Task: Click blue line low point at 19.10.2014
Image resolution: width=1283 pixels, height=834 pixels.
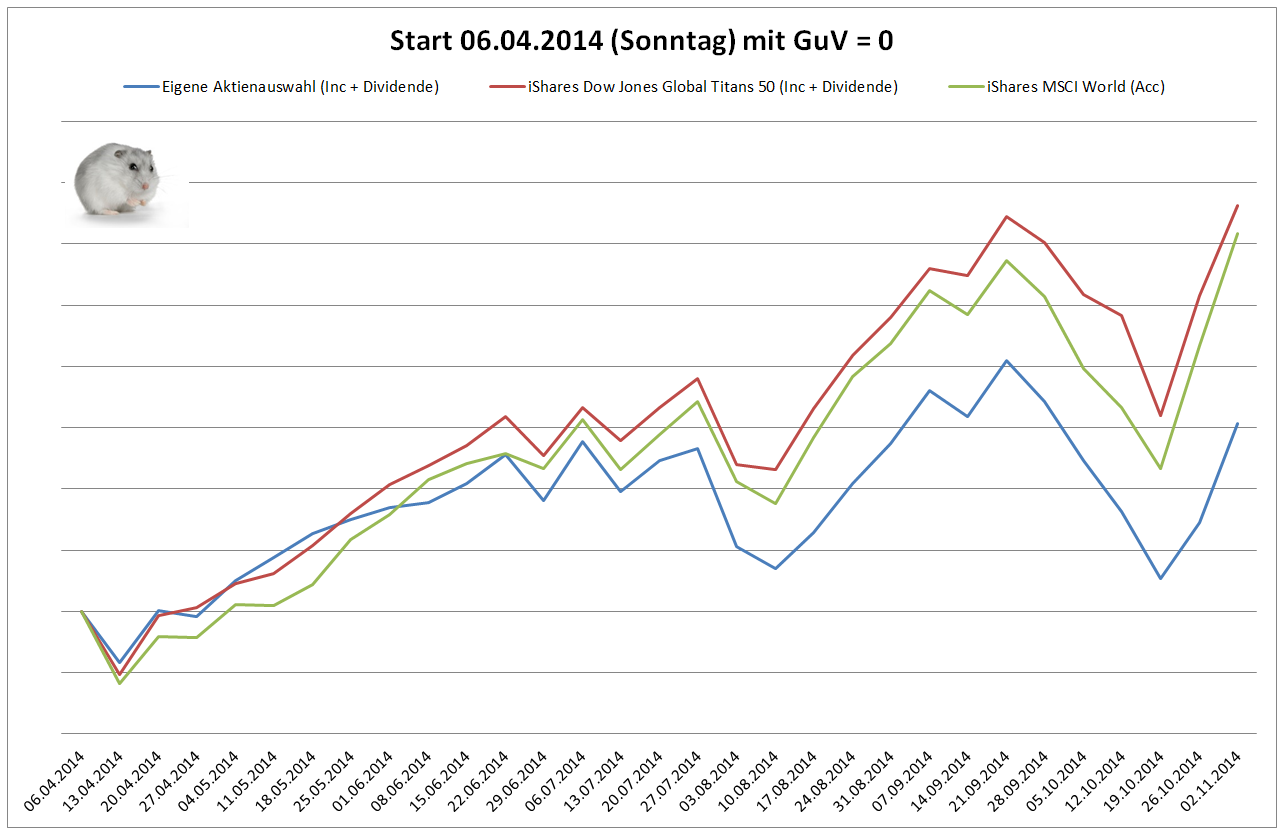Action: (1160, 578)
